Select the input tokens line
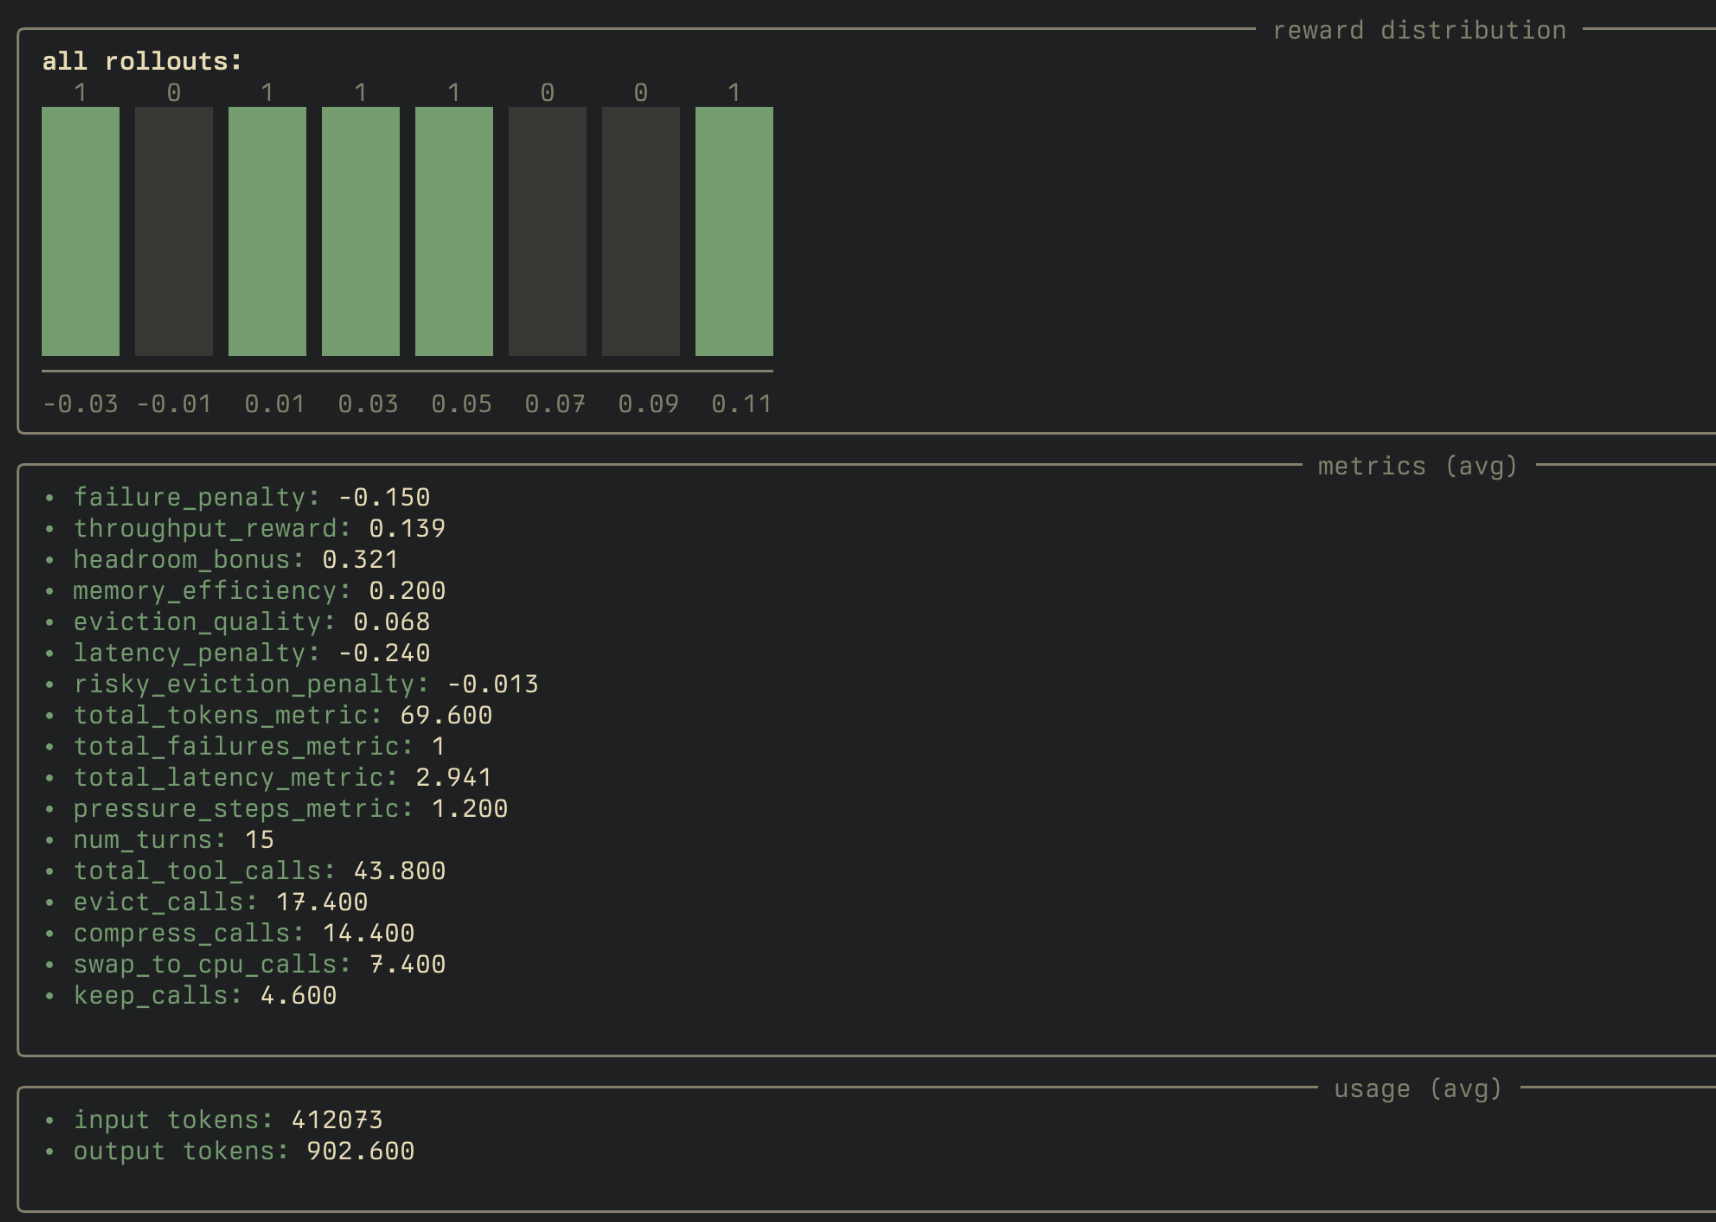This screenshot has width=1716, height=1222. [x=214, y=1120]
